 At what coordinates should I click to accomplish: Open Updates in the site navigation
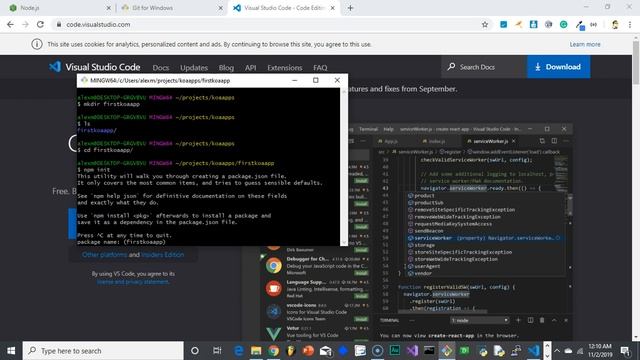[194, 68]
